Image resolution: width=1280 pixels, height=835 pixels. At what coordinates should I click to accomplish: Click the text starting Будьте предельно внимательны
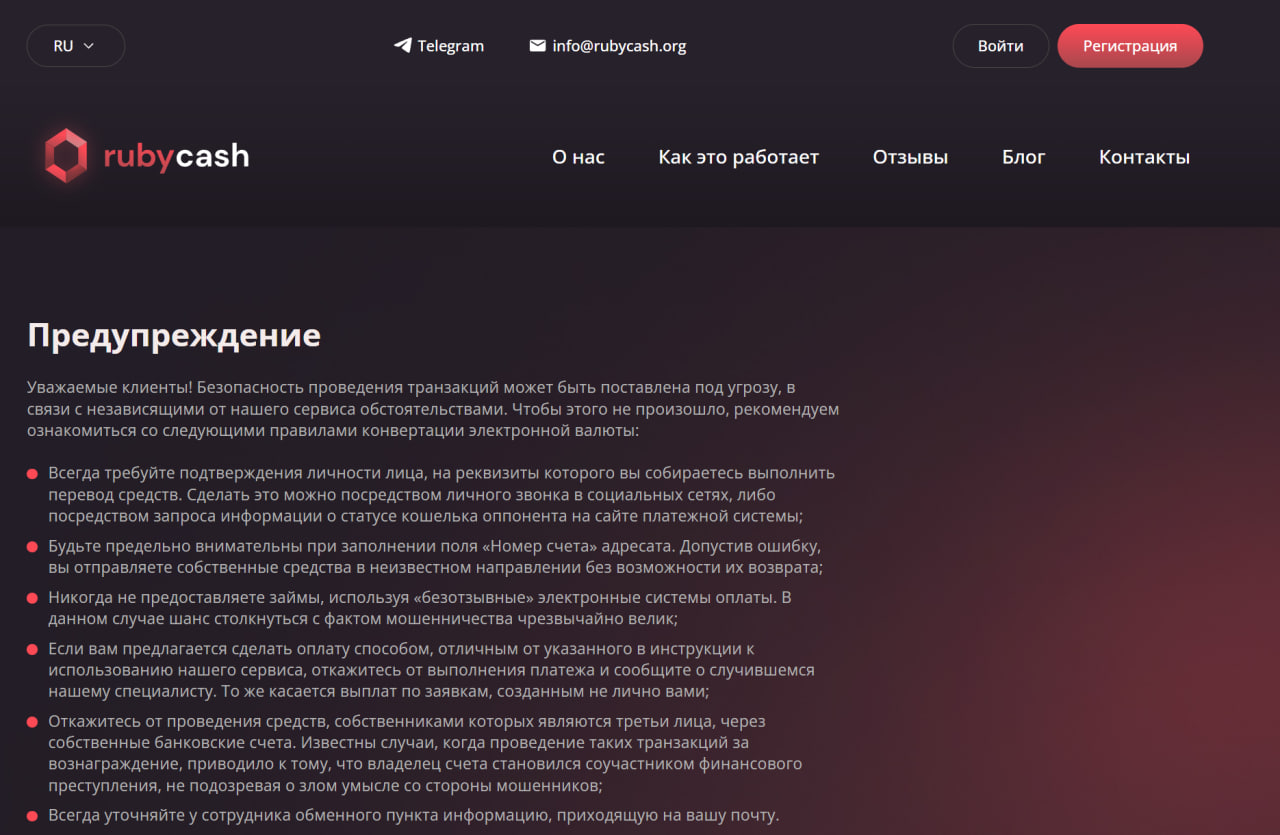pos(435,557)
